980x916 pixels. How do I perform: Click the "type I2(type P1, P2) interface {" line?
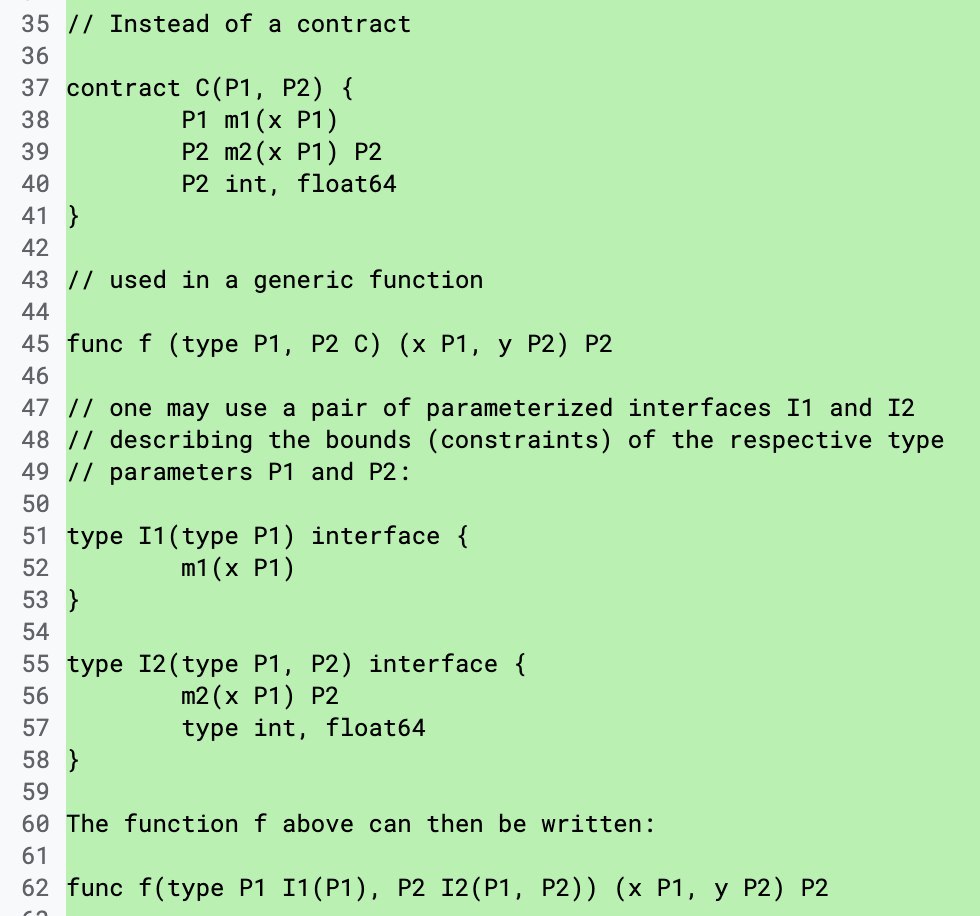tap(296, 664)
